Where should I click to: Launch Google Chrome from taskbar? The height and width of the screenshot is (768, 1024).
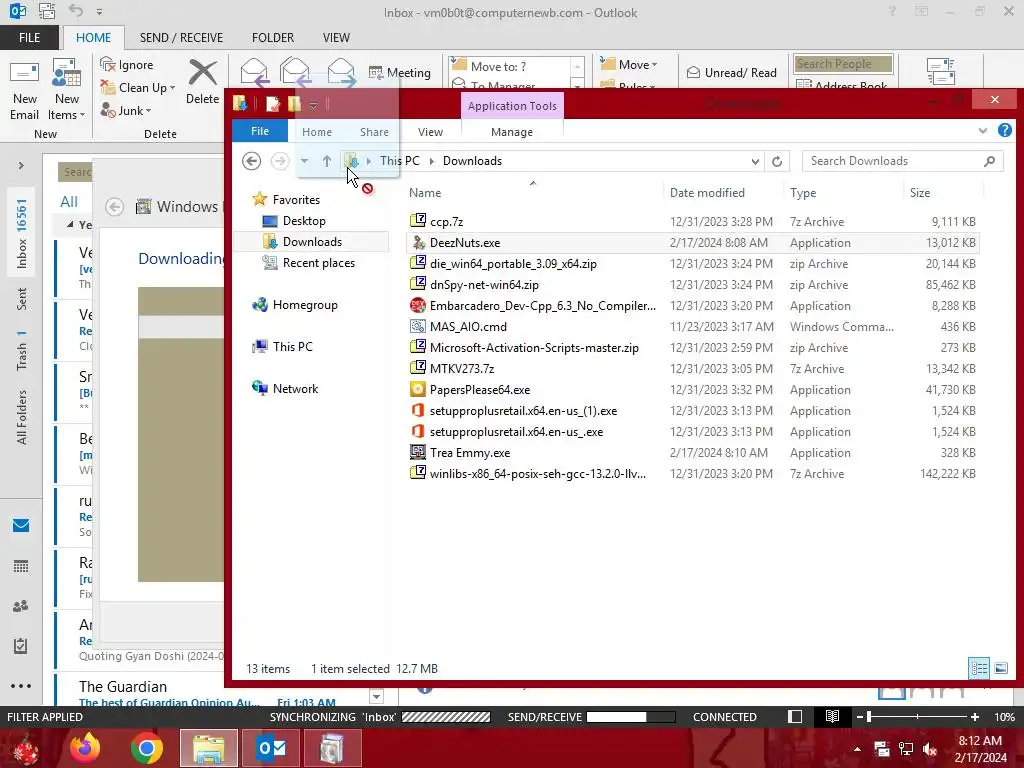[x=146, y=748]
